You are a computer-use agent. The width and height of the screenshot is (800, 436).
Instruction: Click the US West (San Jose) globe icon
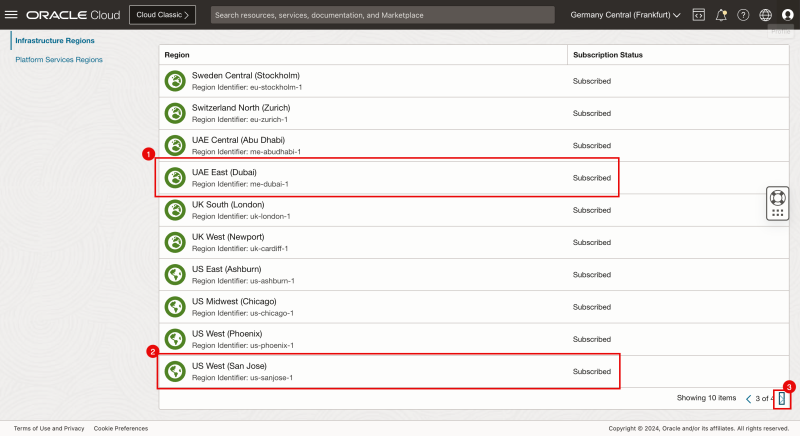[175, 371]
